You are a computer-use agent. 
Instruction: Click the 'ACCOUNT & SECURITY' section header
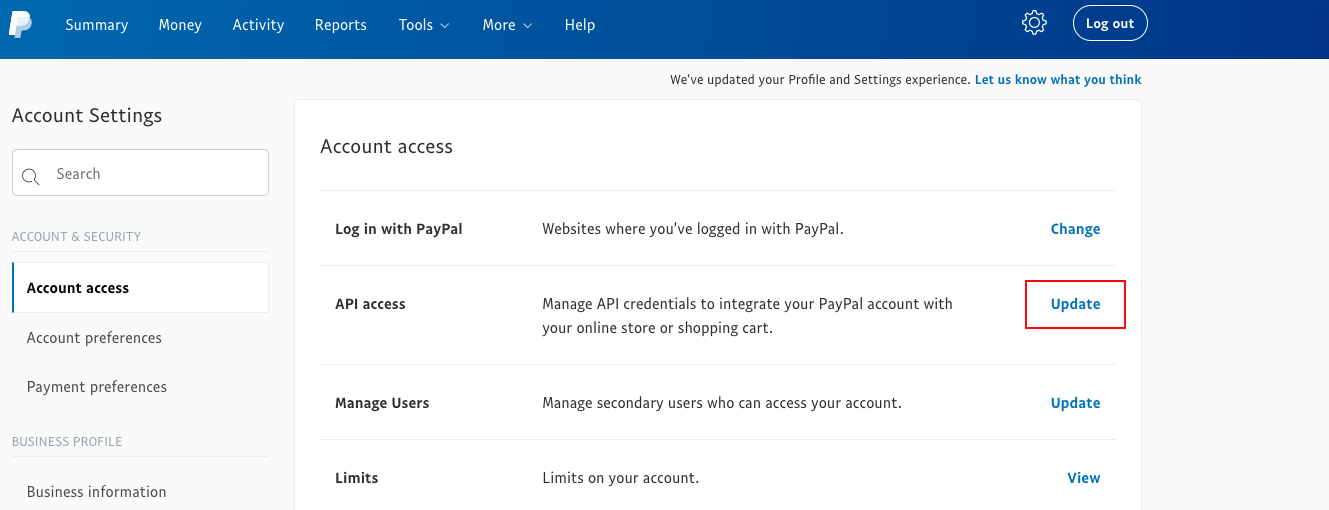click(x=76, y=237)
